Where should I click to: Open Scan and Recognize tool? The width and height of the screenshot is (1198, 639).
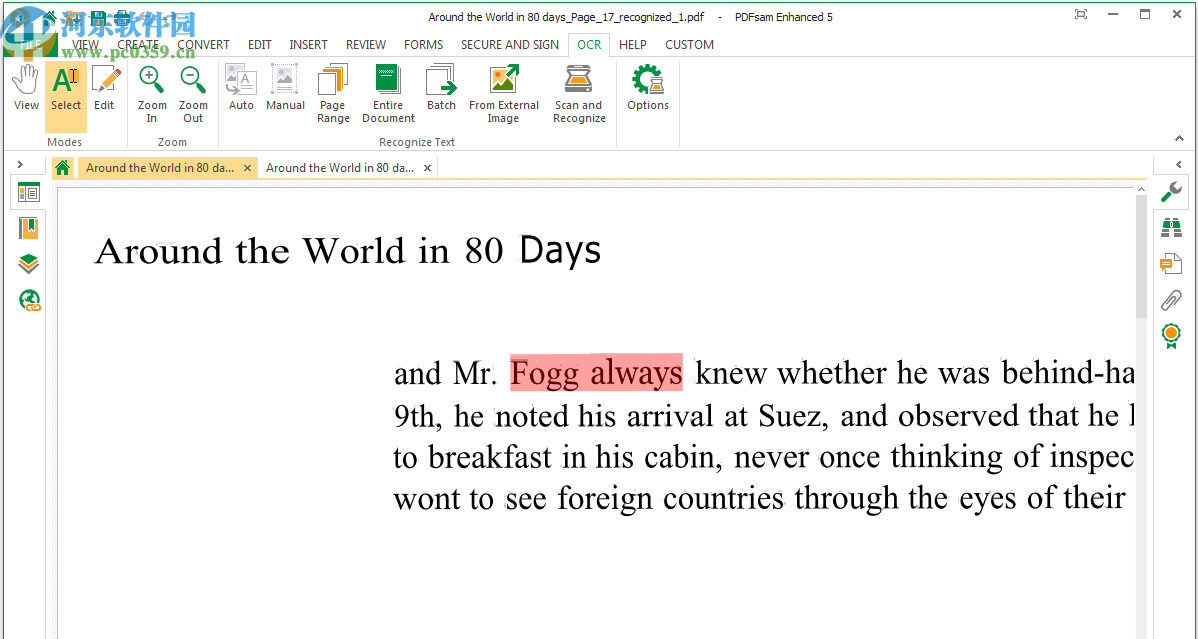click(579, 94)
